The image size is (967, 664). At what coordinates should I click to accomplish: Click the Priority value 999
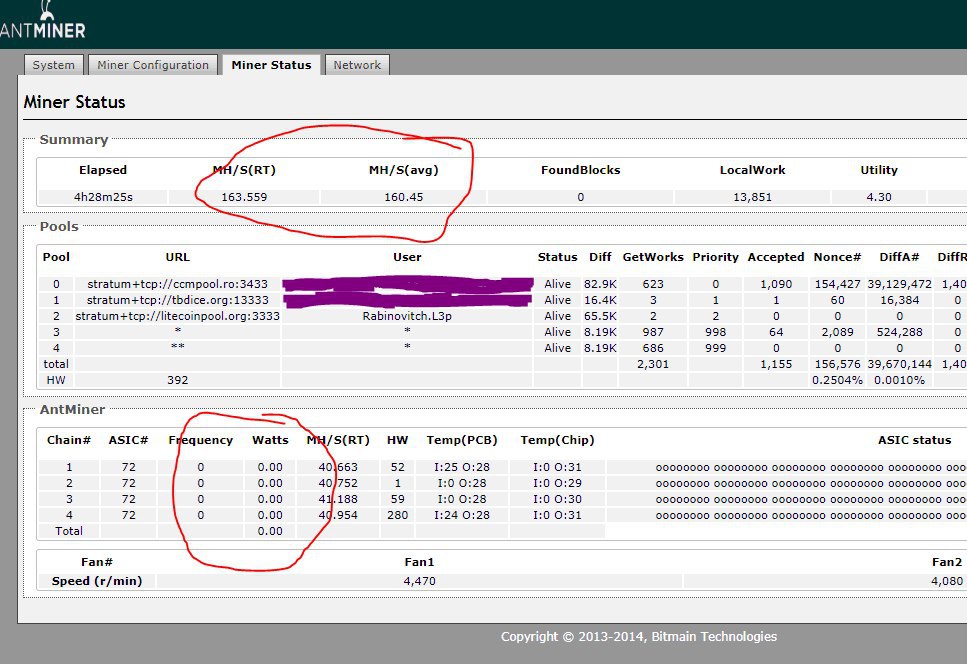click(715, 348)
